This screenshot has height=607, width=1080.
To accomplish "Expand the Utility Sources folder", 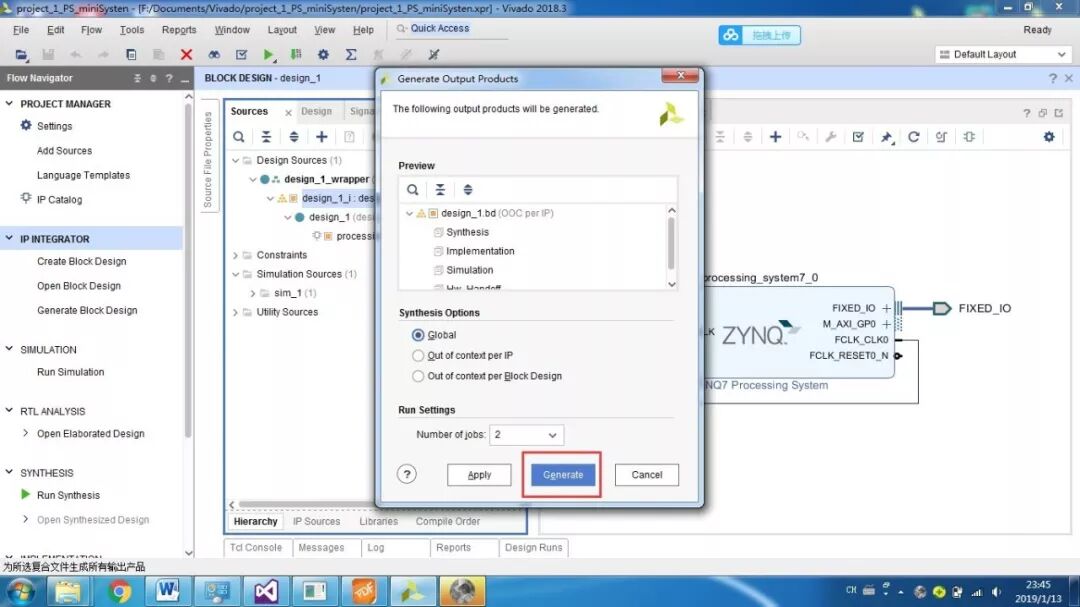I will [x=236, y=312].
